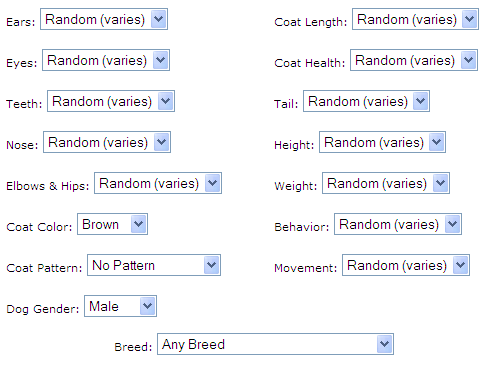
Task: Click the arrow next to Brown
Action: point(138,224)
